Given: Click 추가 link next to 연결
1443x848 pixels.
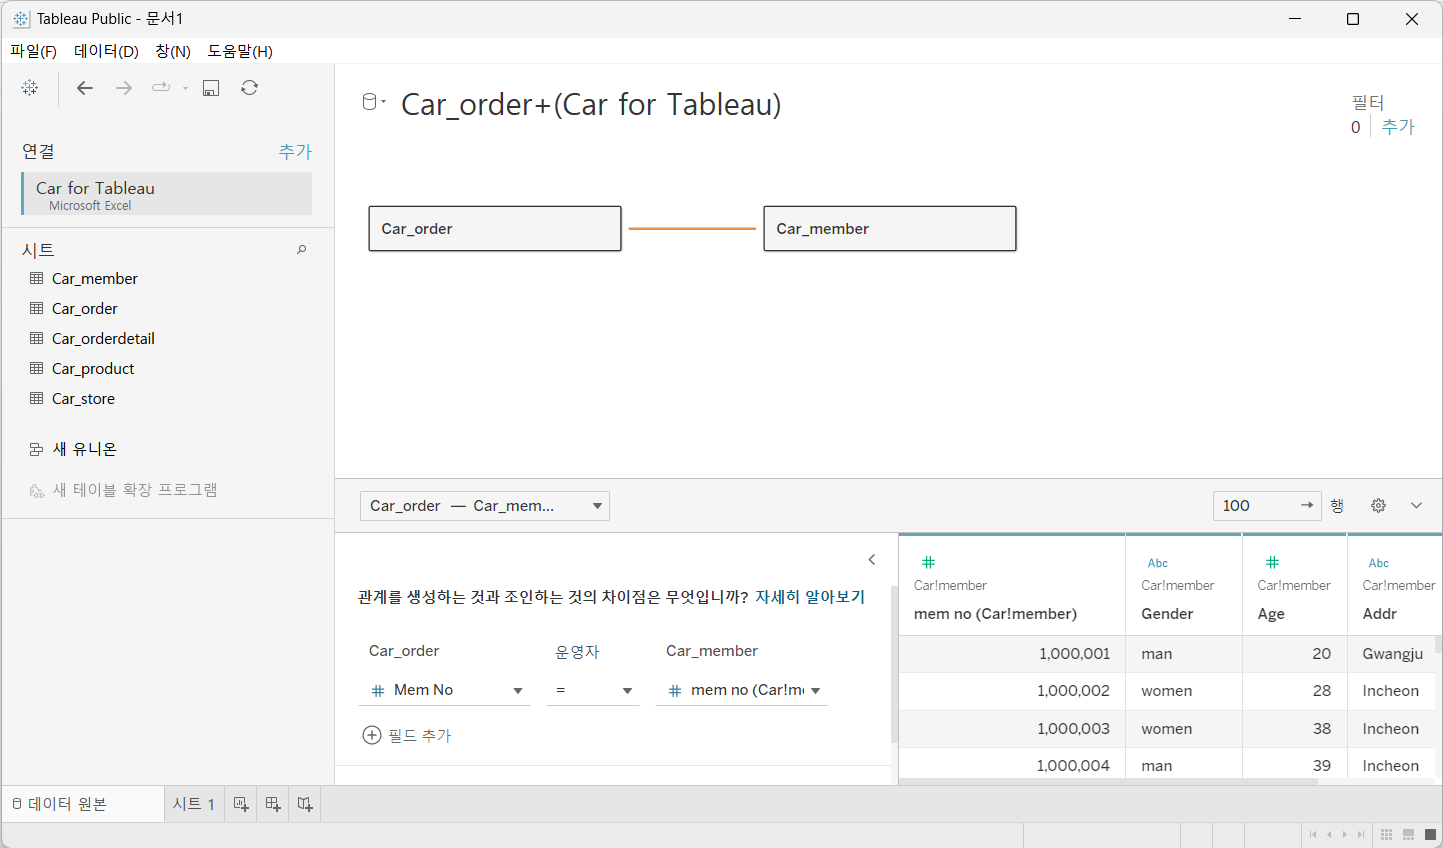Looking at the screenshot, I should tap(295, 152).
